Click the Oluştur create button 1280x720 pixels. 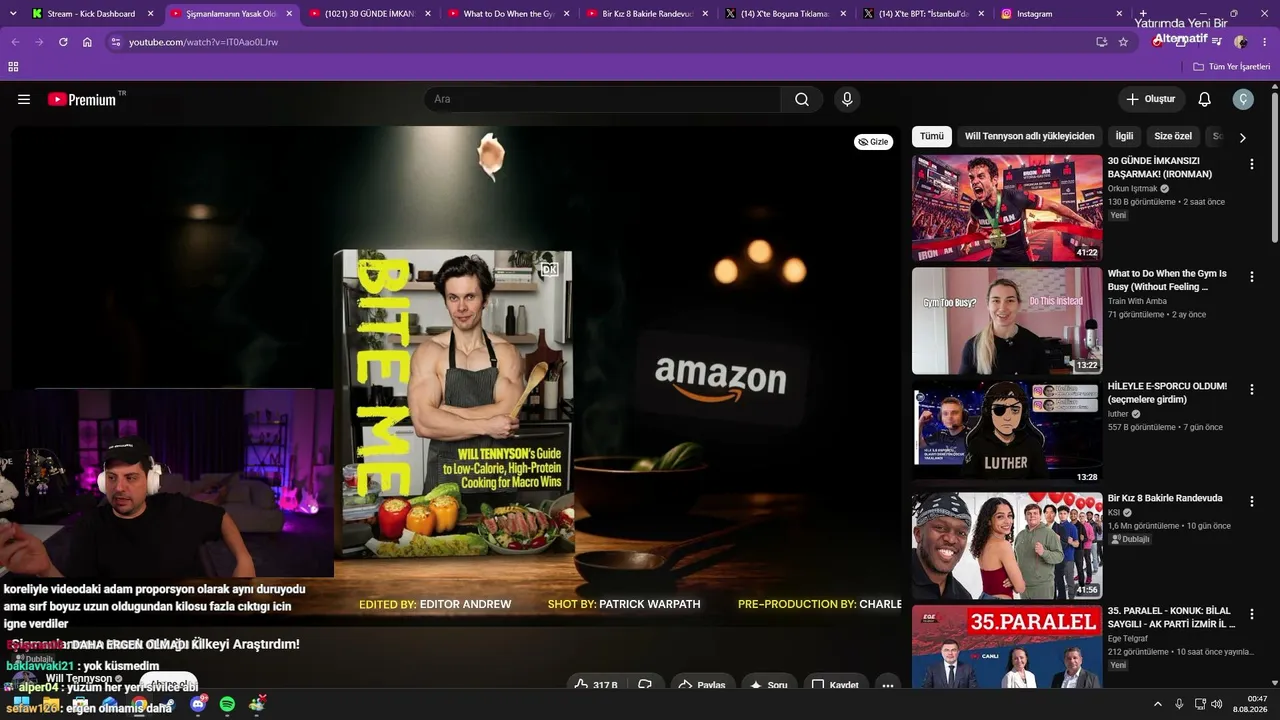click(1151, 99)
